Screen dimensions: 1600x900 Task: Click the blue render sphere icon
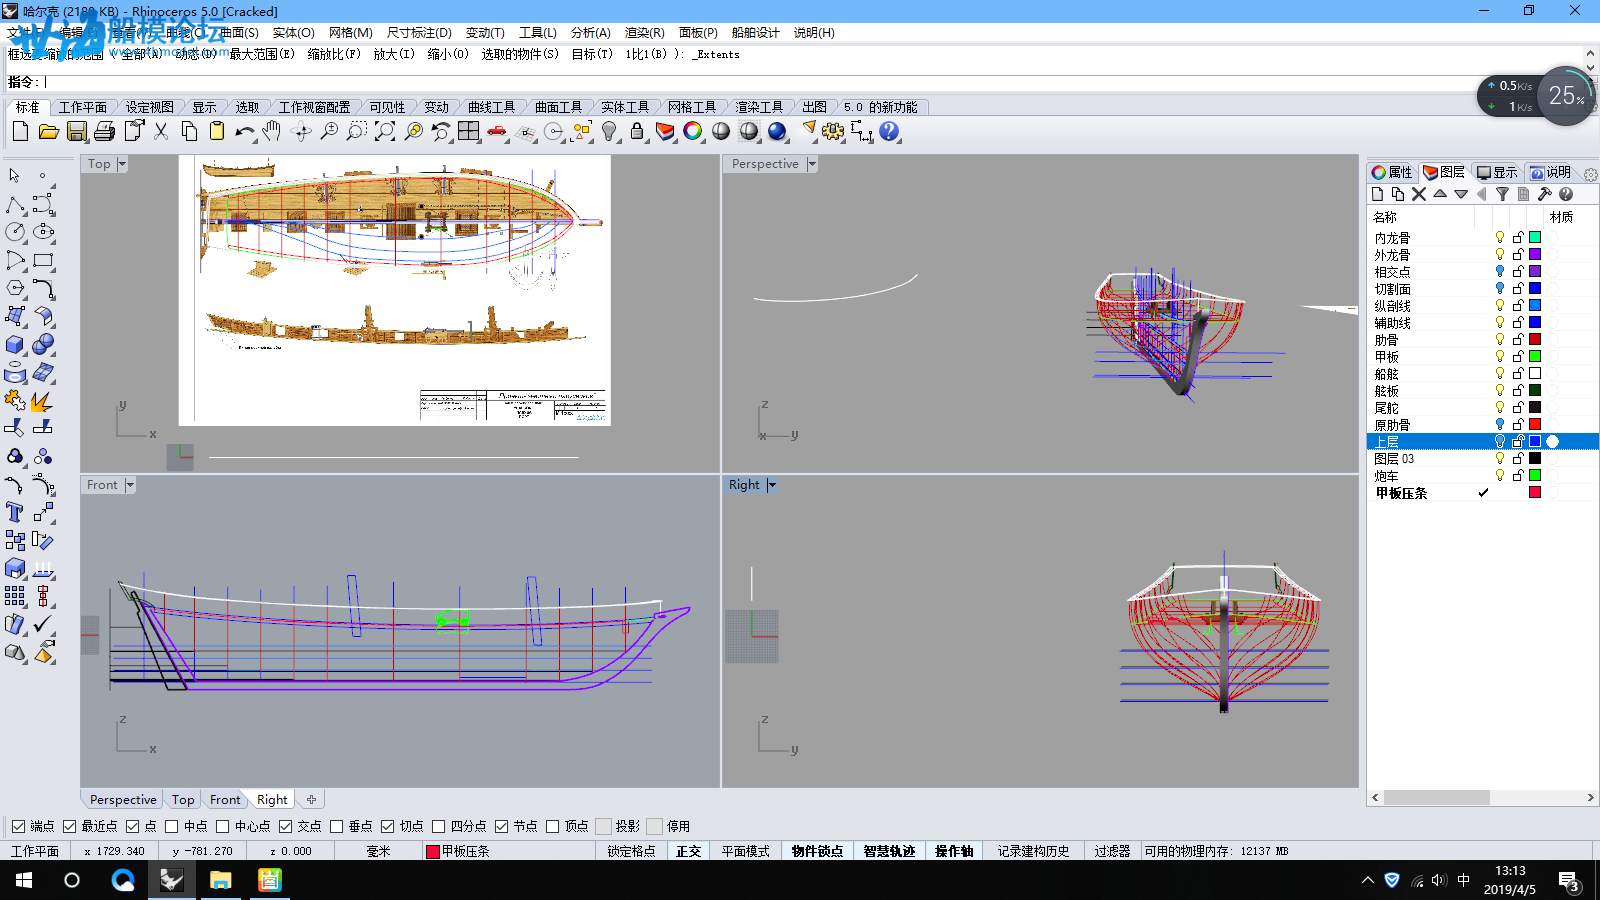[x=777, y=131]
